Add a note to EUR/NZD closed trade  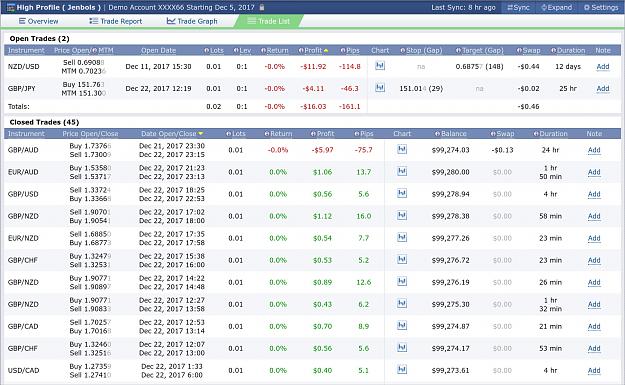[594, 238]
